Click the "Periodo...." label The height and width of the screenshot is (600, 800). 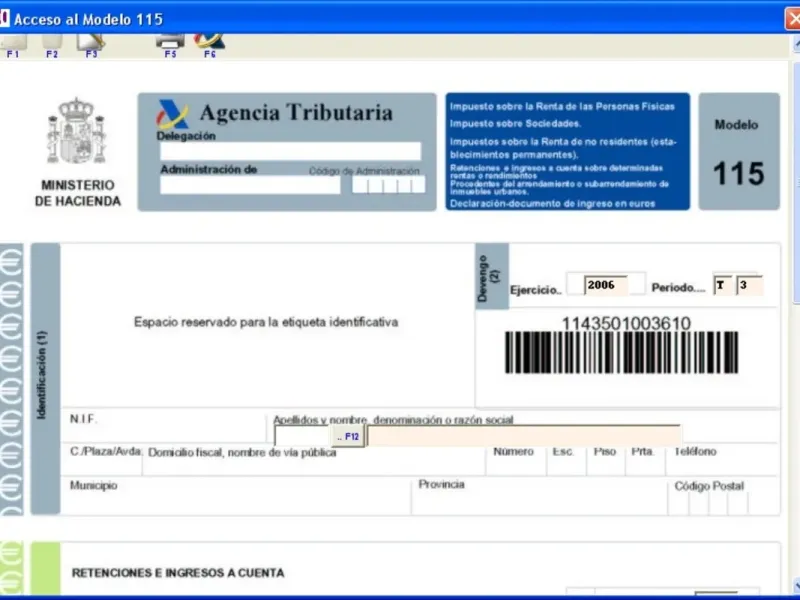(678, 288)
